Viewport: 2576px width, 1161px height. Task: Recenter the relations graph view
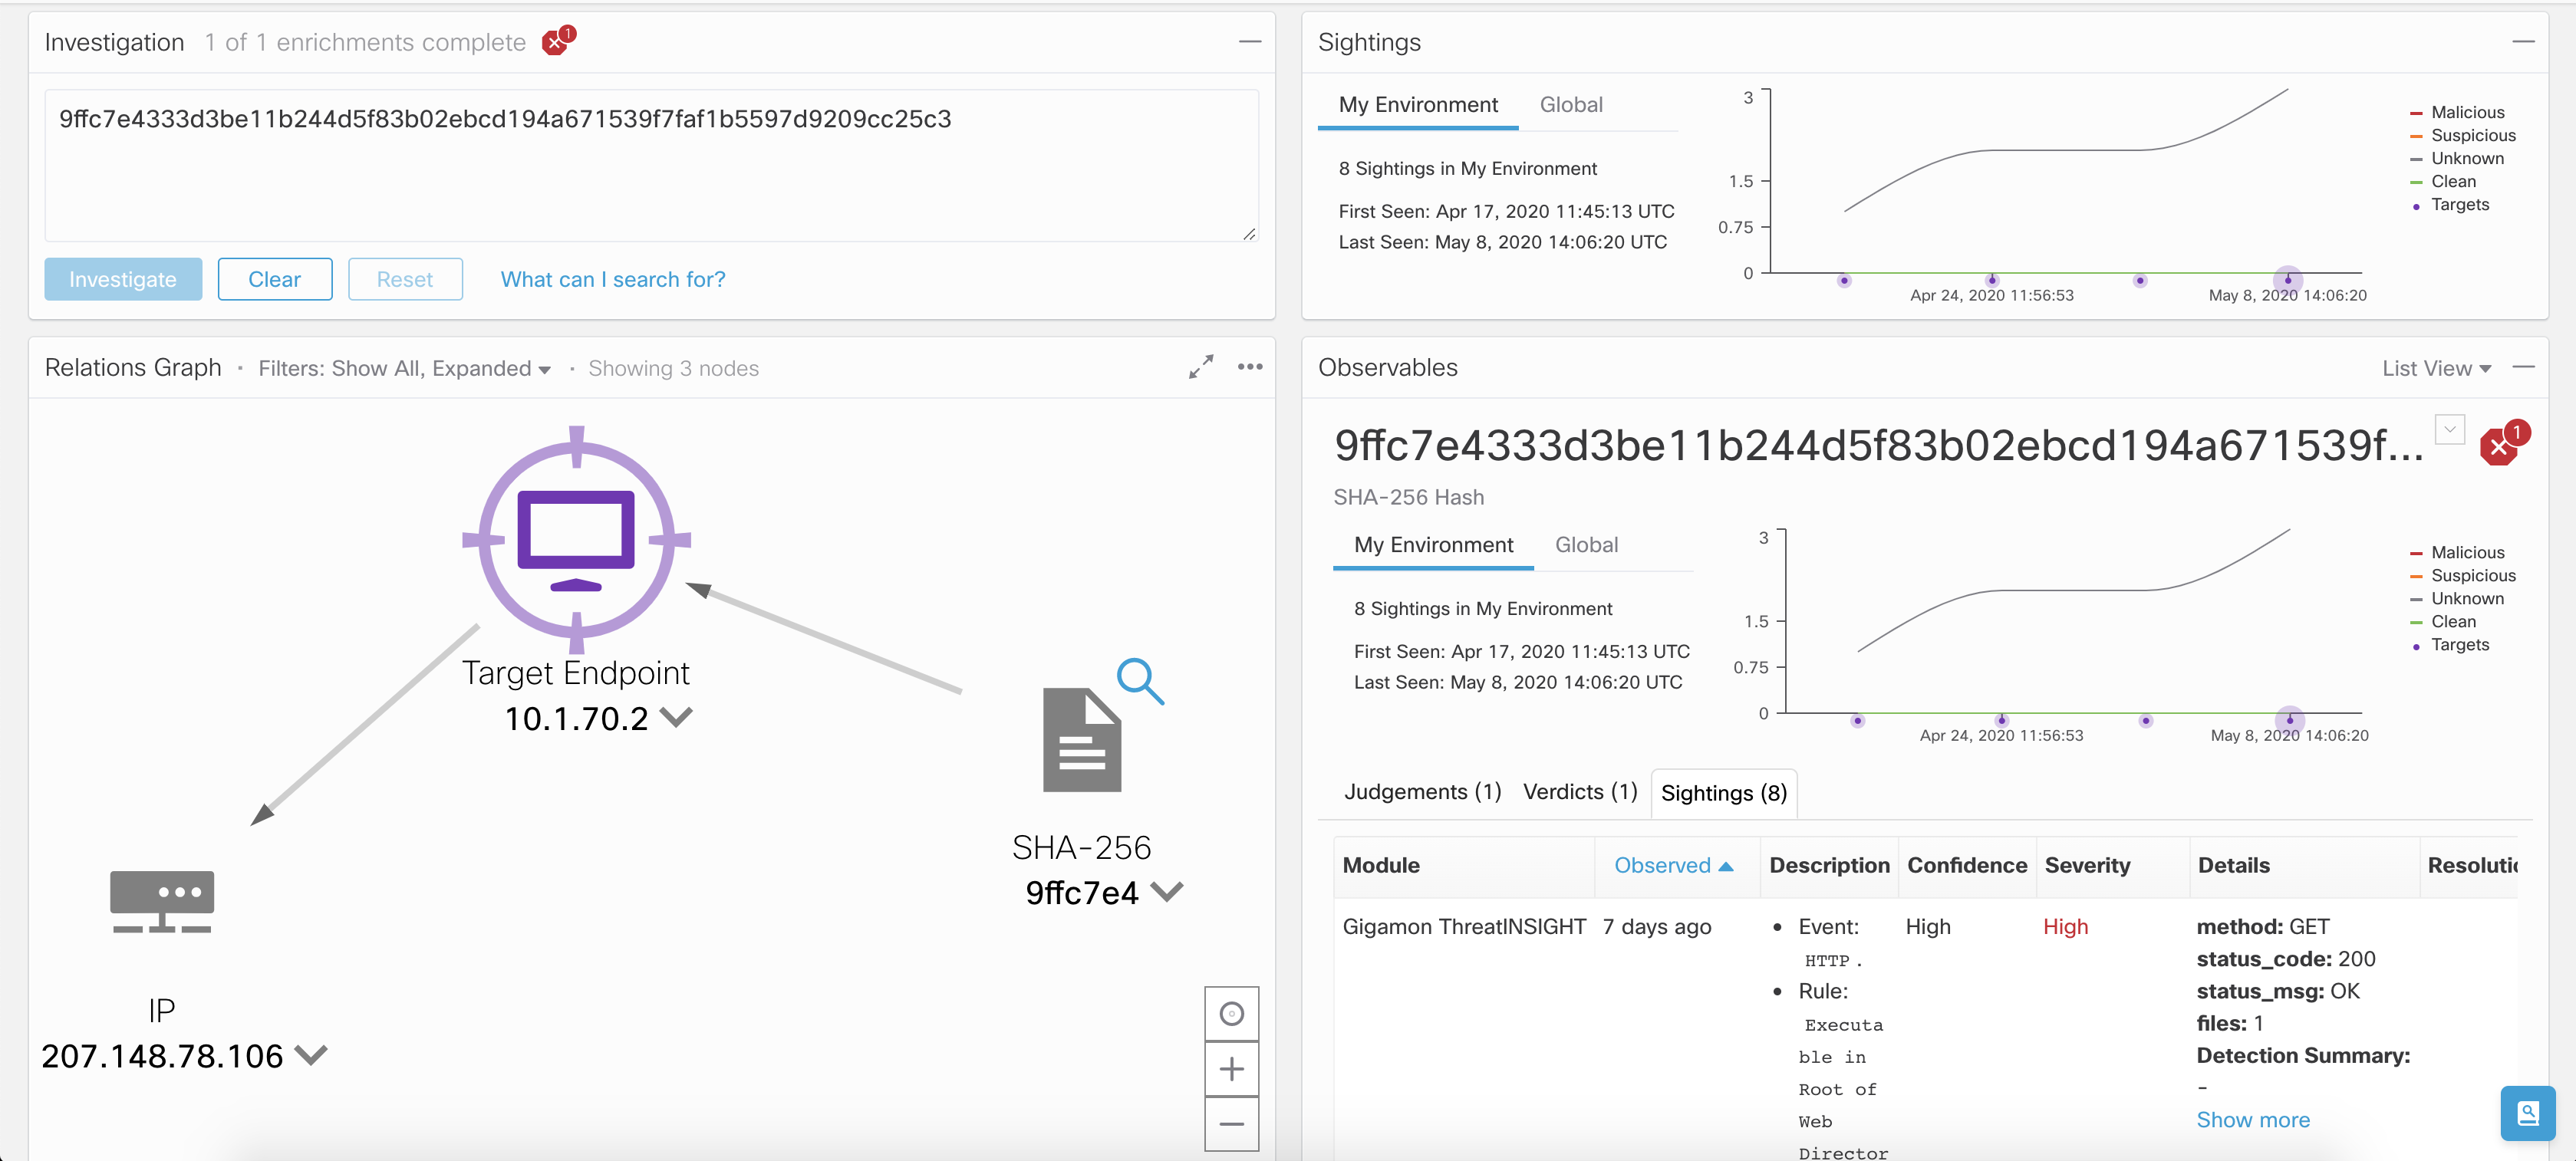1231,1014
